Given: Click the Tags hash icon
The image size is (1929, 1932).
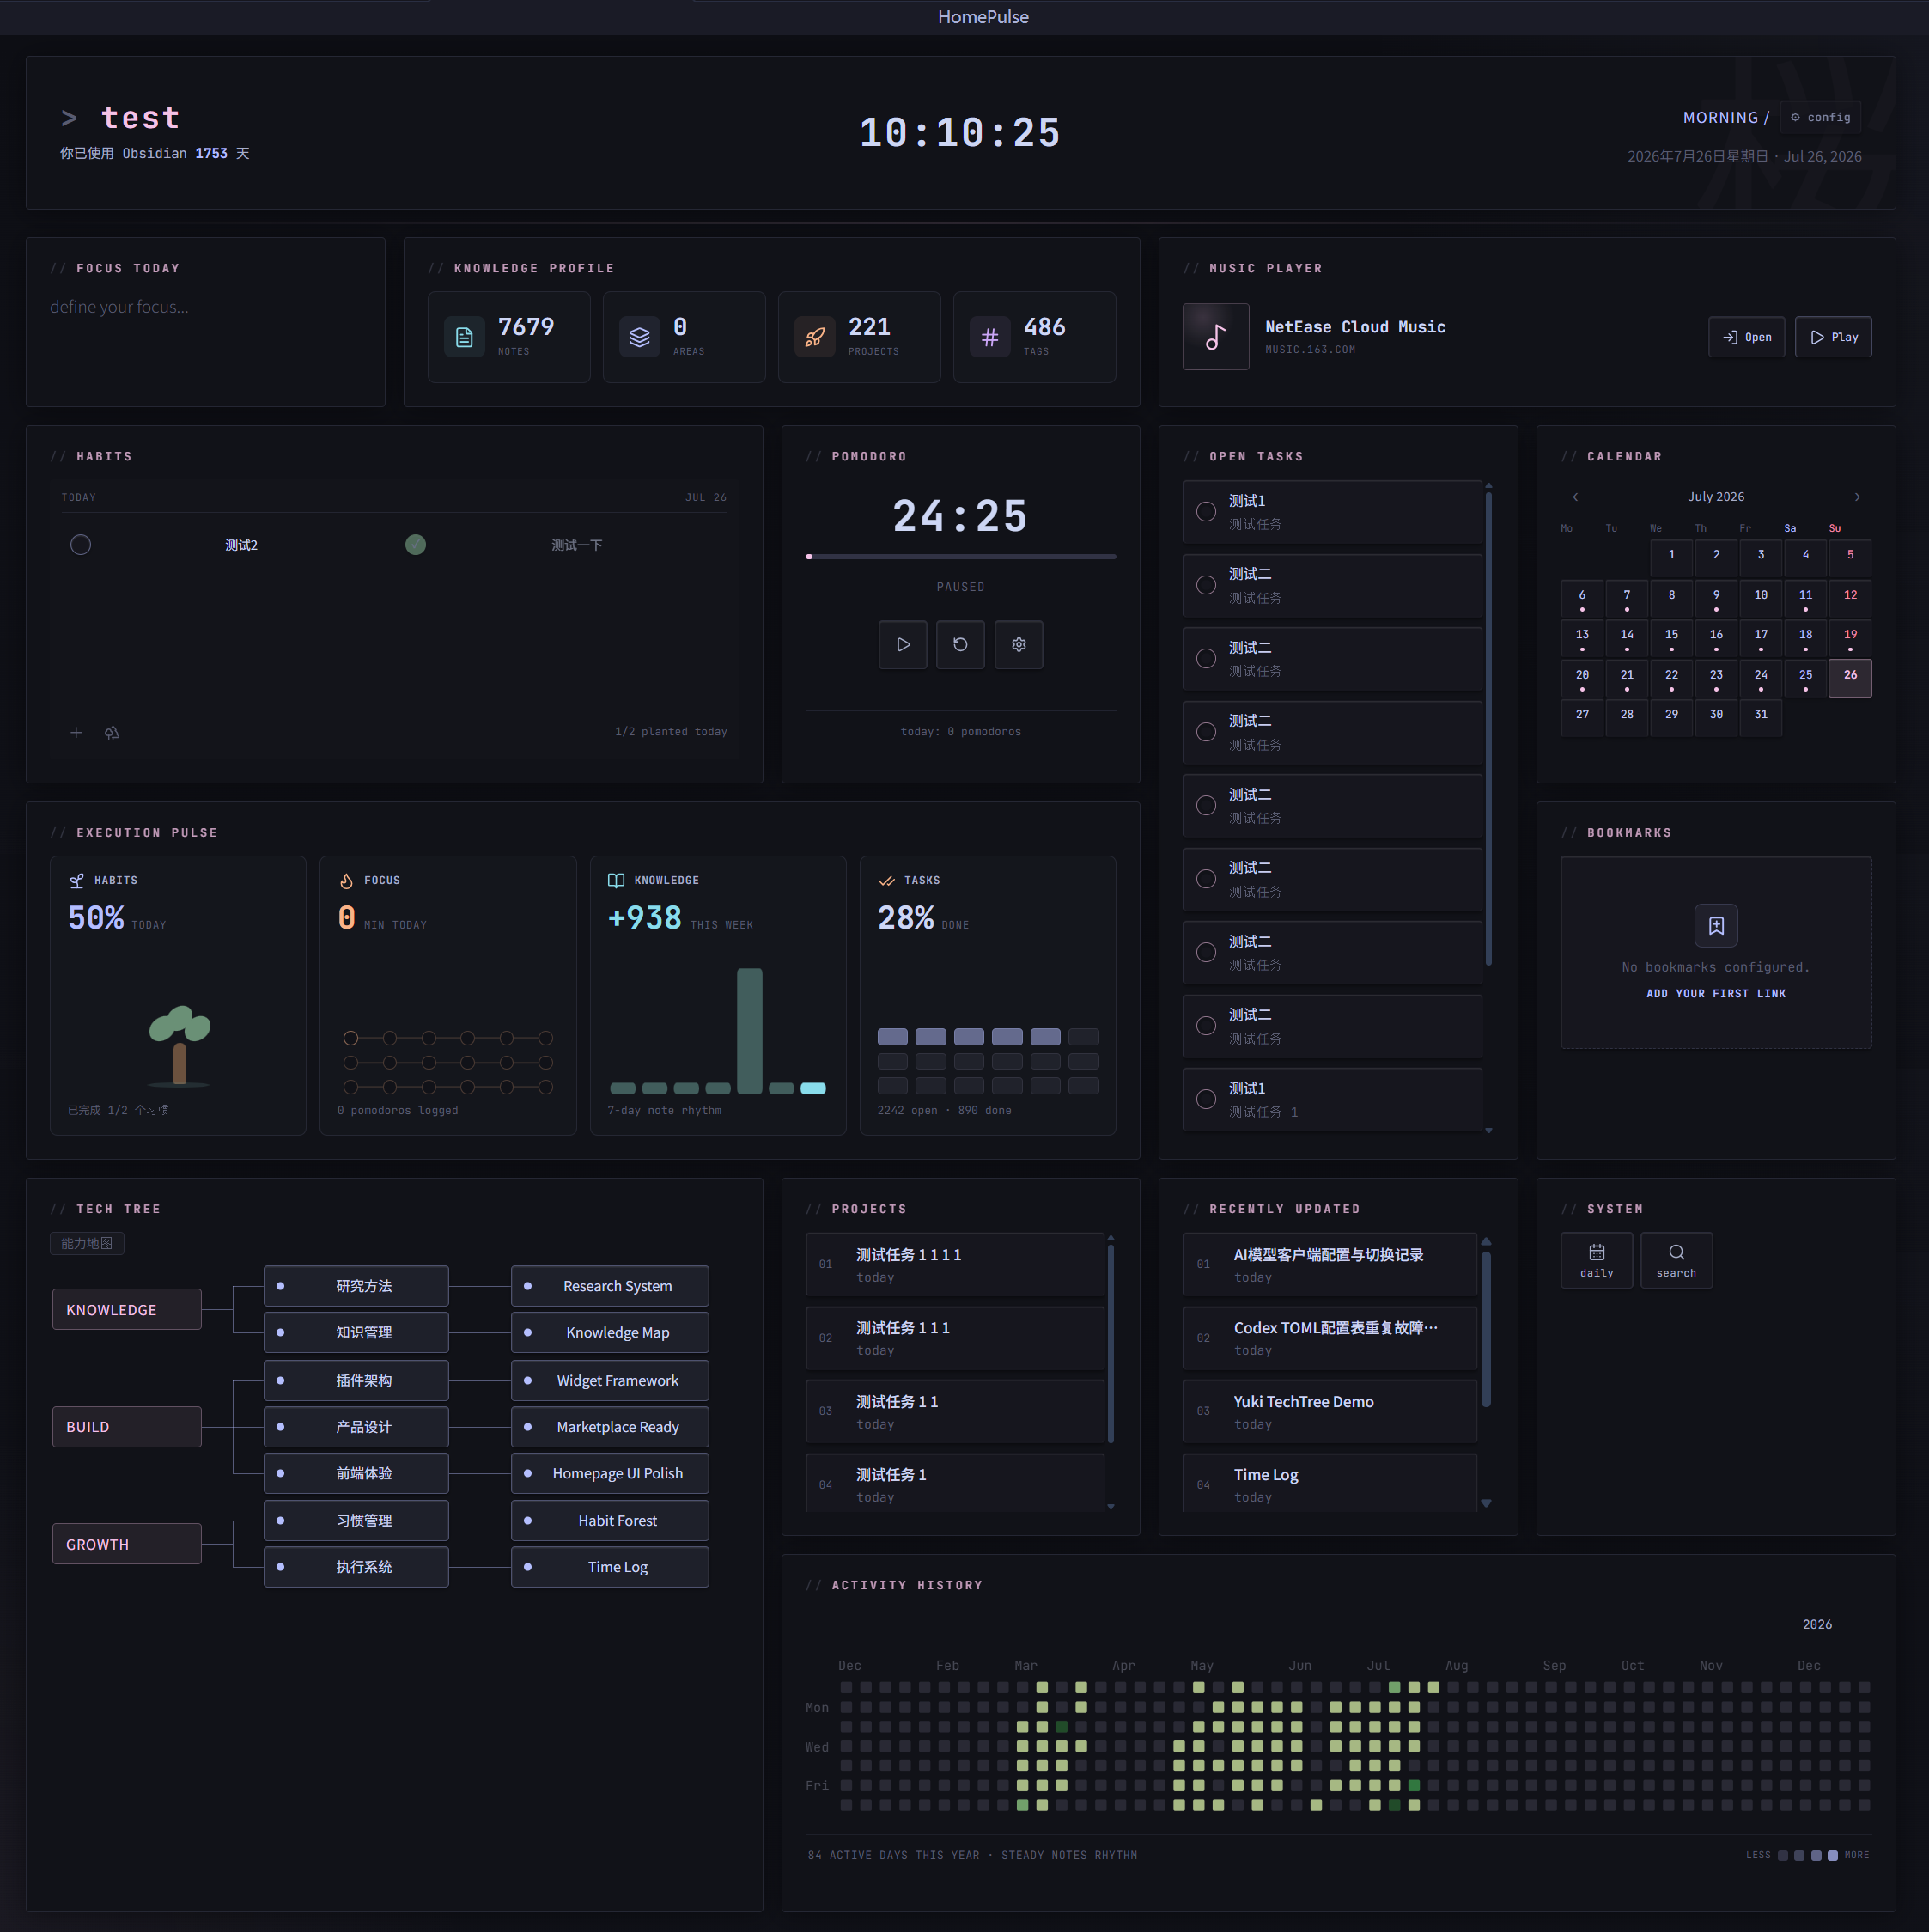Looking at the screenshot, I should (x=990, y=337).
